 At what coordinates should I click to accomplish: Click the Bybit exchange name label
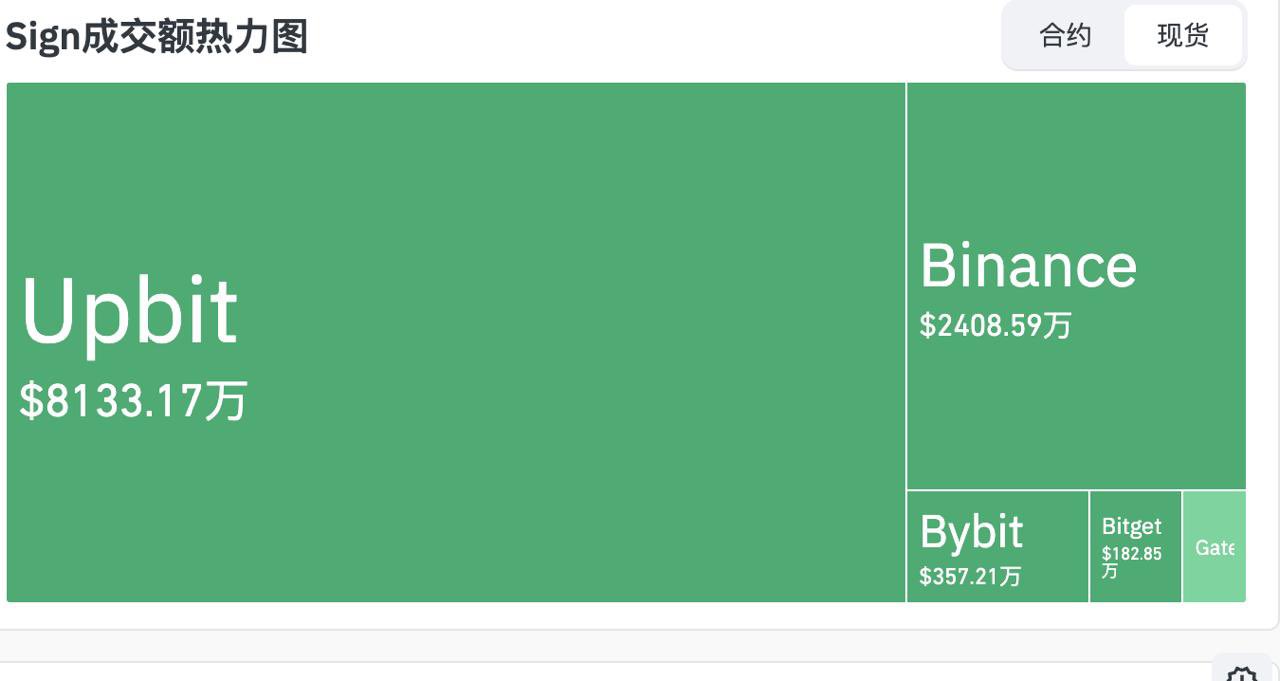pos(971,532)
